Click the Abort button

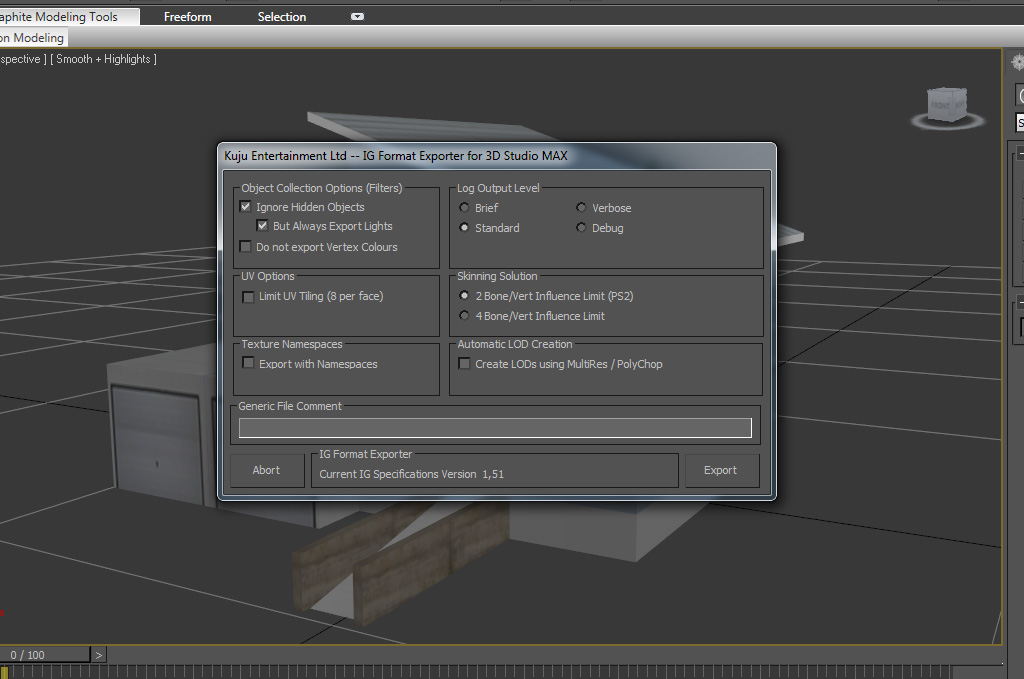pyautogui.click(x=267, y=470)
